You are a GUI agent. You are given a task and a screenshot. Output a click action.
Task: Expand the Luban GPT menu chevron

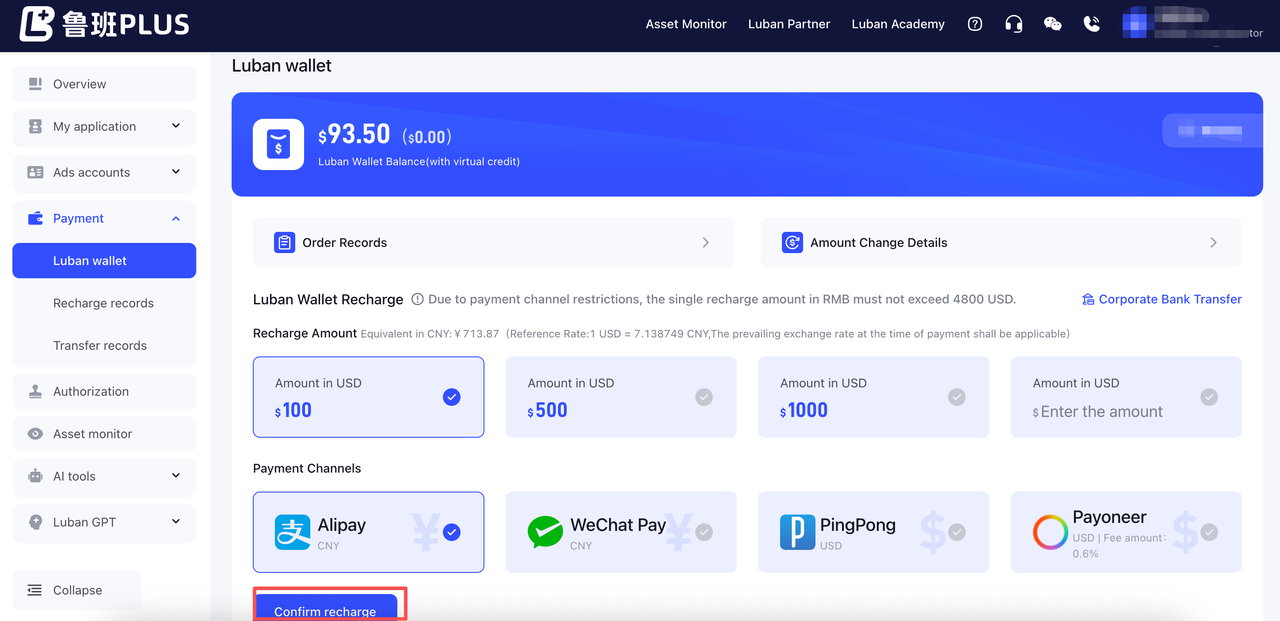click(x=176, y=522)
